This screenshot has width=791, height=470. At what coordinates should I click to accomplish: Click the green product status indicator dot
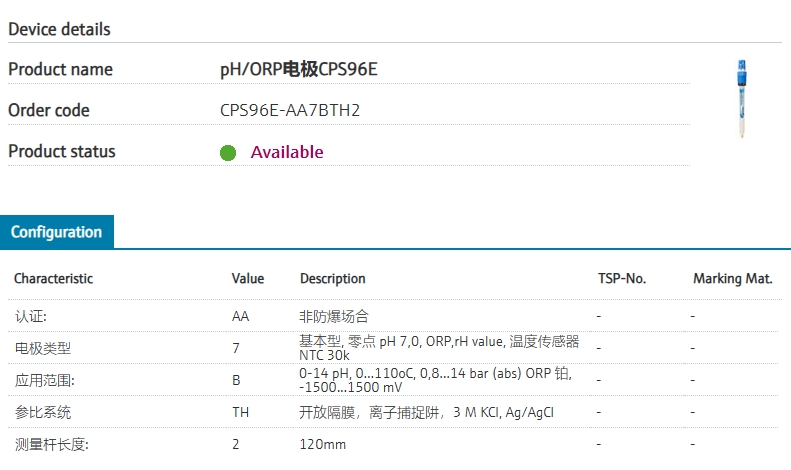coord(228,152)
